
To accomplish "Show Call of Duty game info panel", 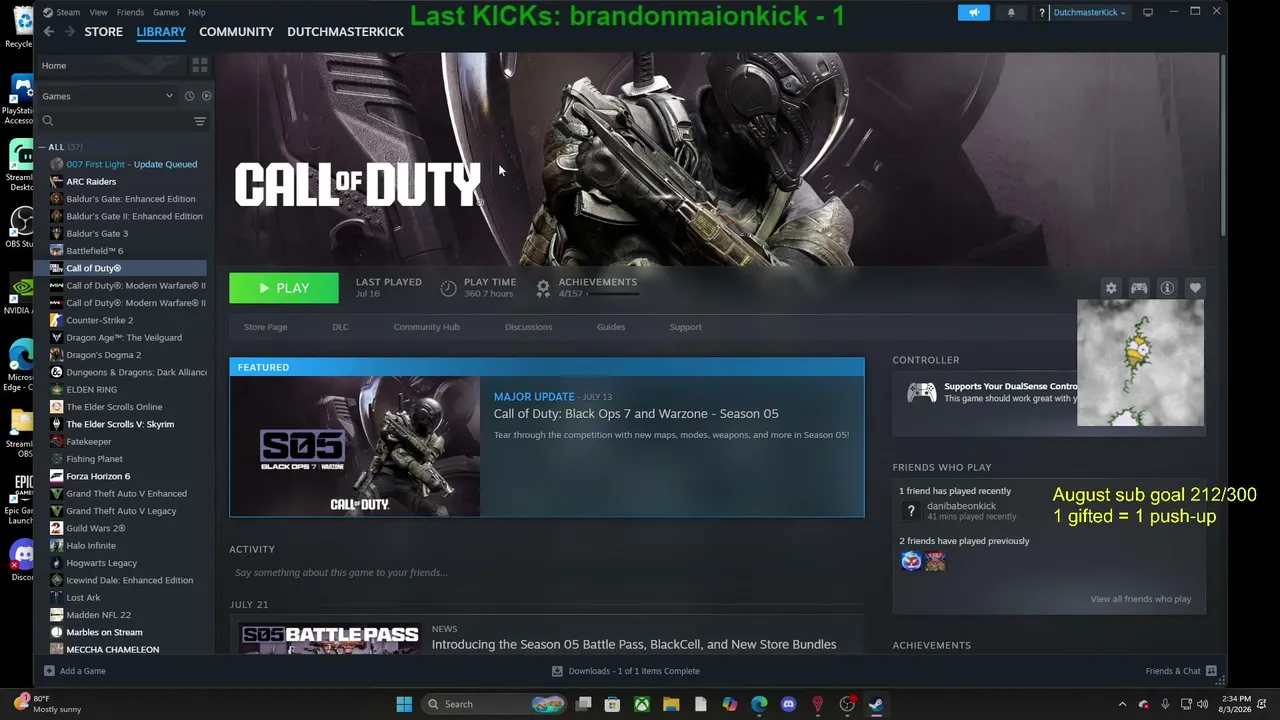I will [1167, 288].
